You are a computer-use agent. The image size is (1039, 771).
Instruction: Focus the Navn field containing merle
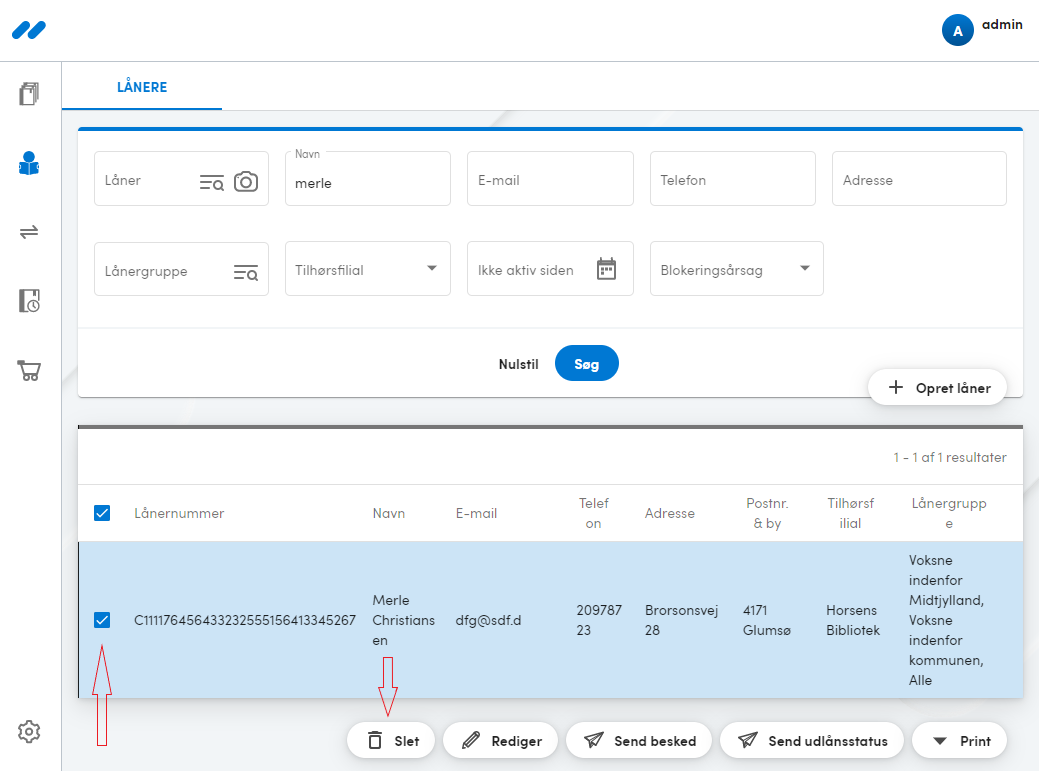368,179
